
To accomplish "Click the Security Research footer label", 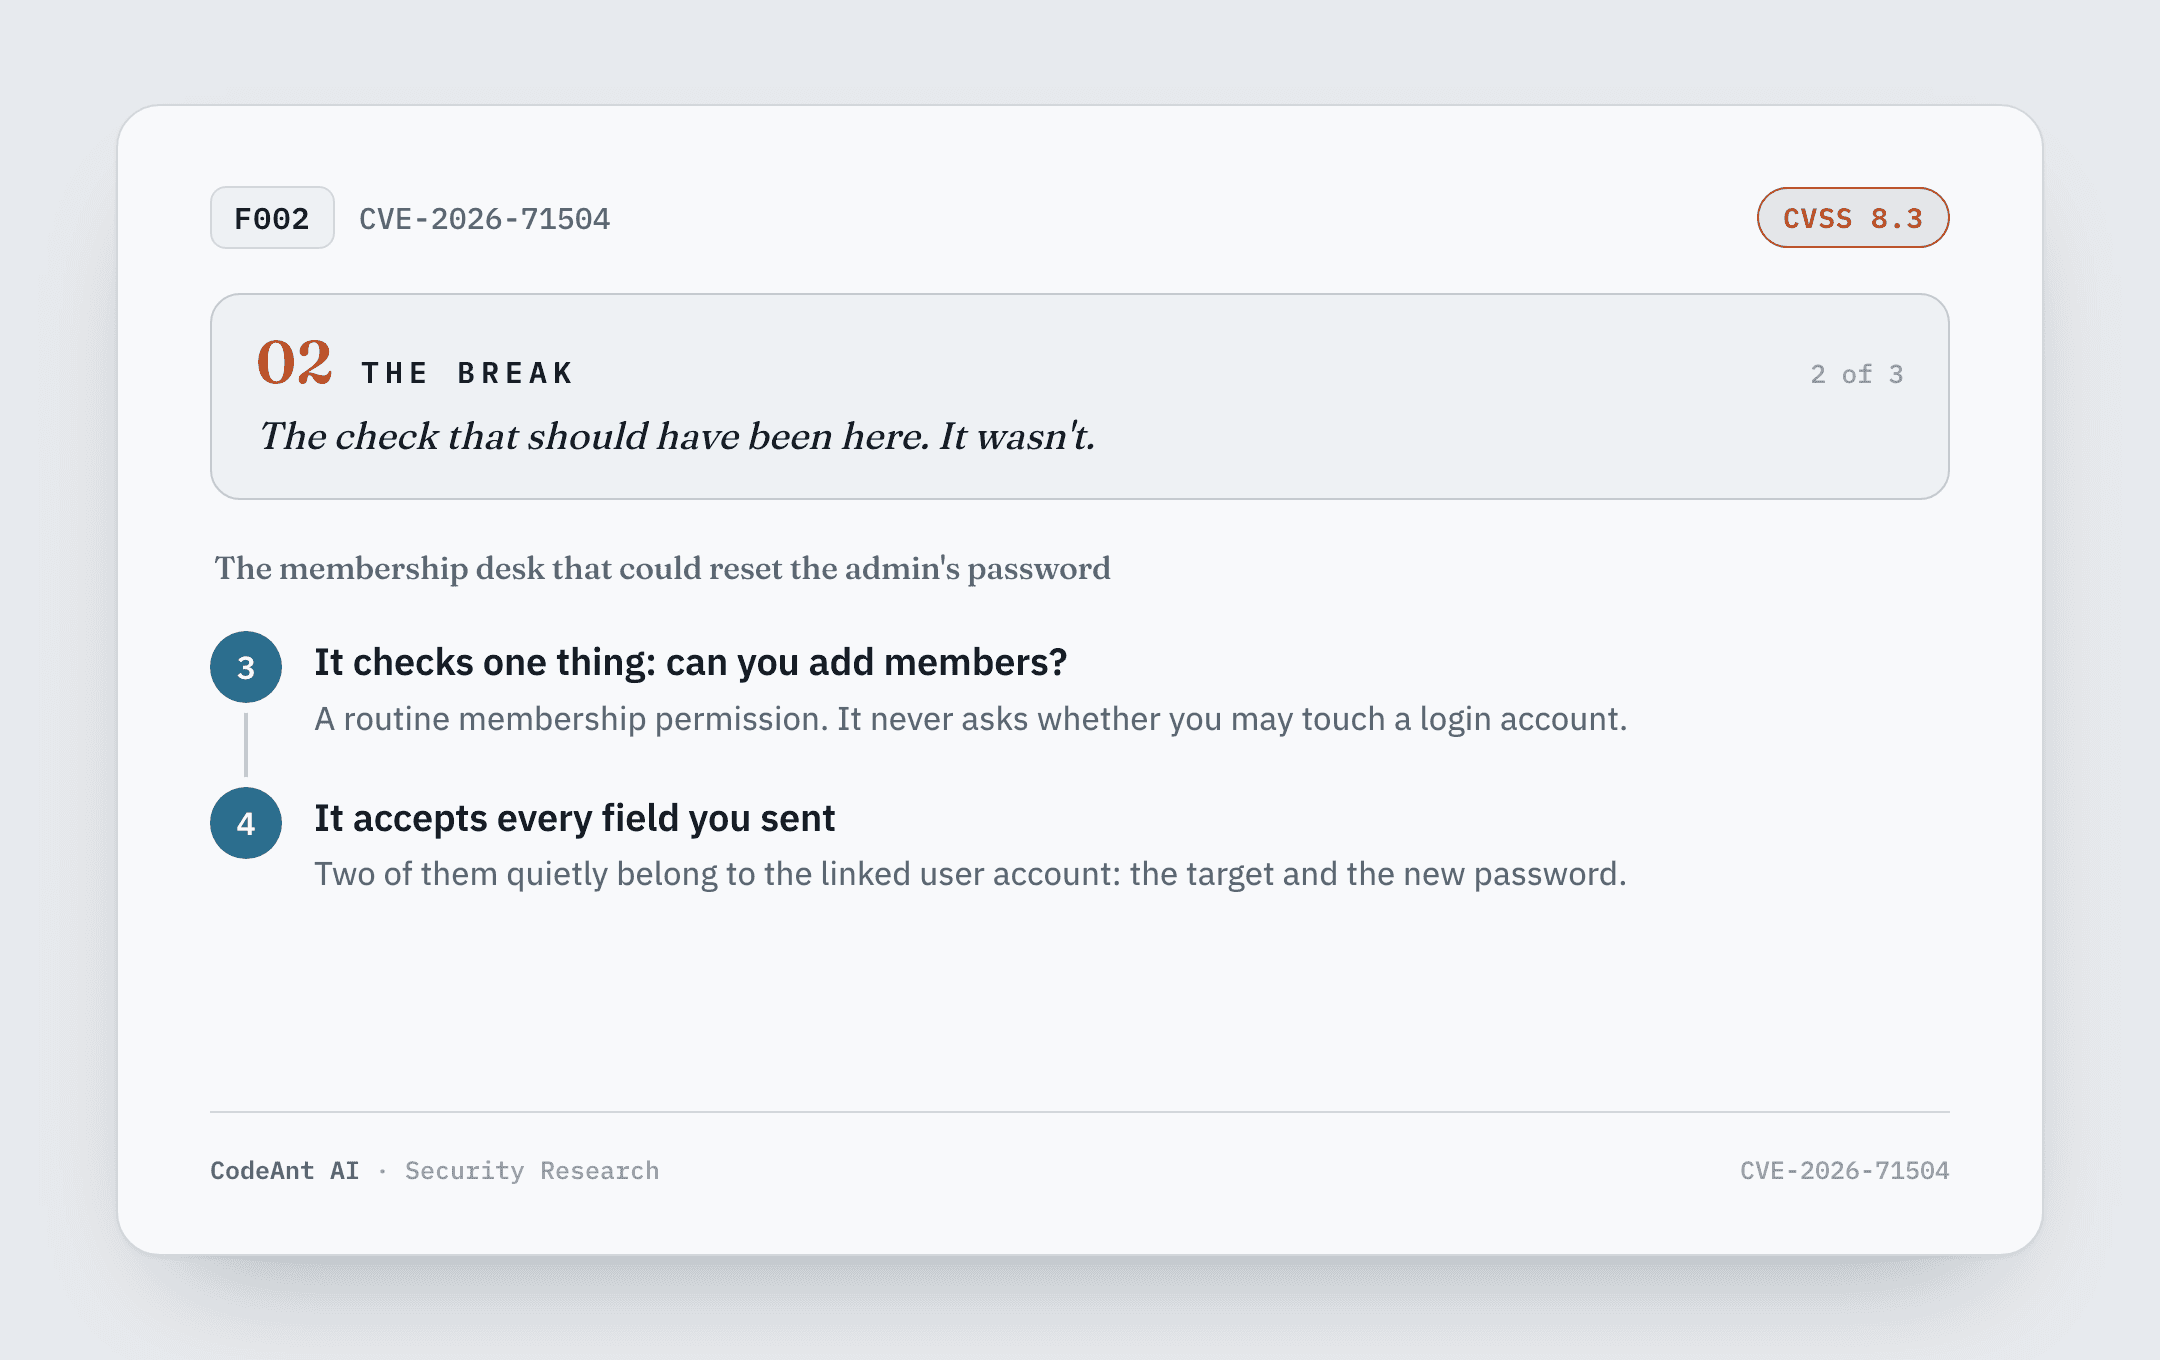I will [532, 1171].
